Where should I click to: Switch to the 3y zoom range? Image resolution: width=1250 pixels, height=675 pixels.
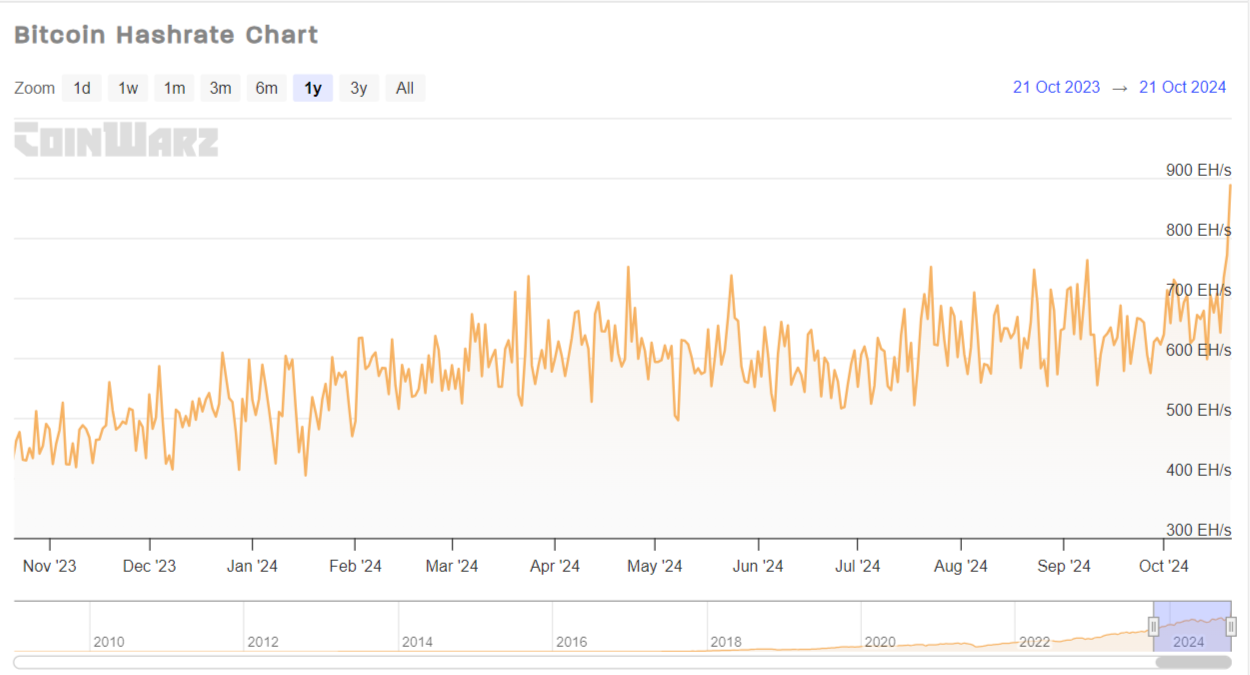pos(358,88)
